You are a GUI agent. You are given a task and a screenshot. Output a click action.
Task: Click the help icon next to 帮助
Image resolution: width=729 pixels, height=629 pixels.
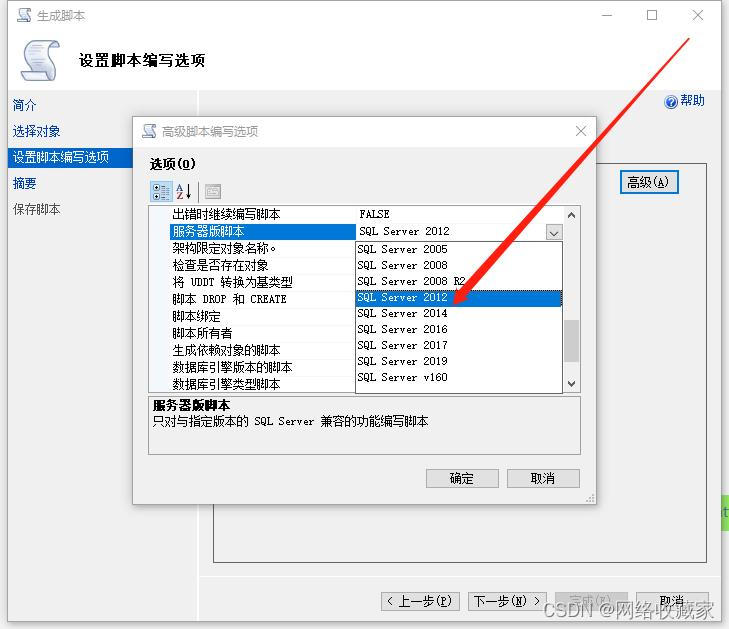[670, 101]
